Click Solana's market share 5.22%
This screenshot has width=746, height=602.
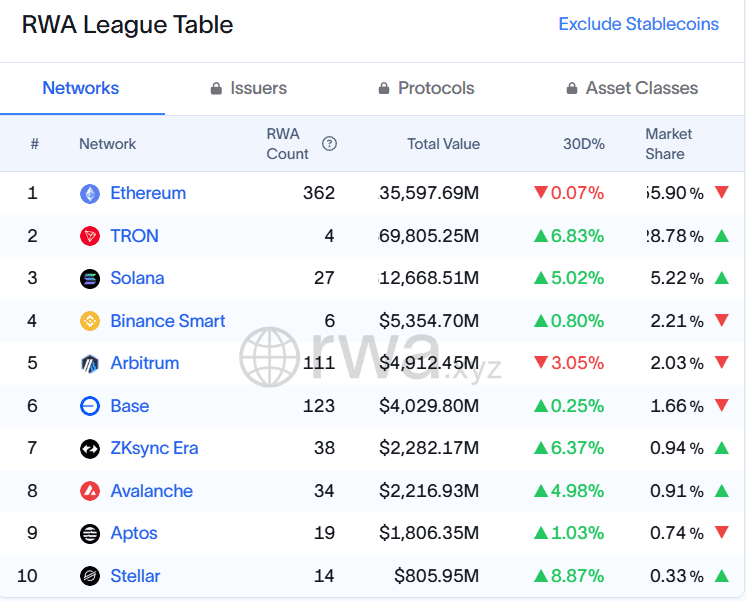(677, 278)
